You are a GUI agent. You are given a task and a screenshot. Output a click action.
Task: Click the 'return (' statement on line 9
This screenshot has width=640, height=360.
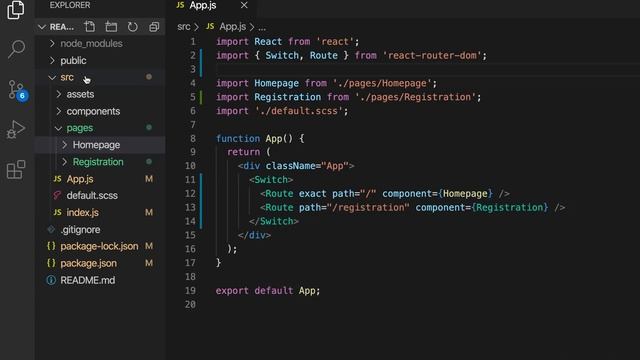point(249,152)
